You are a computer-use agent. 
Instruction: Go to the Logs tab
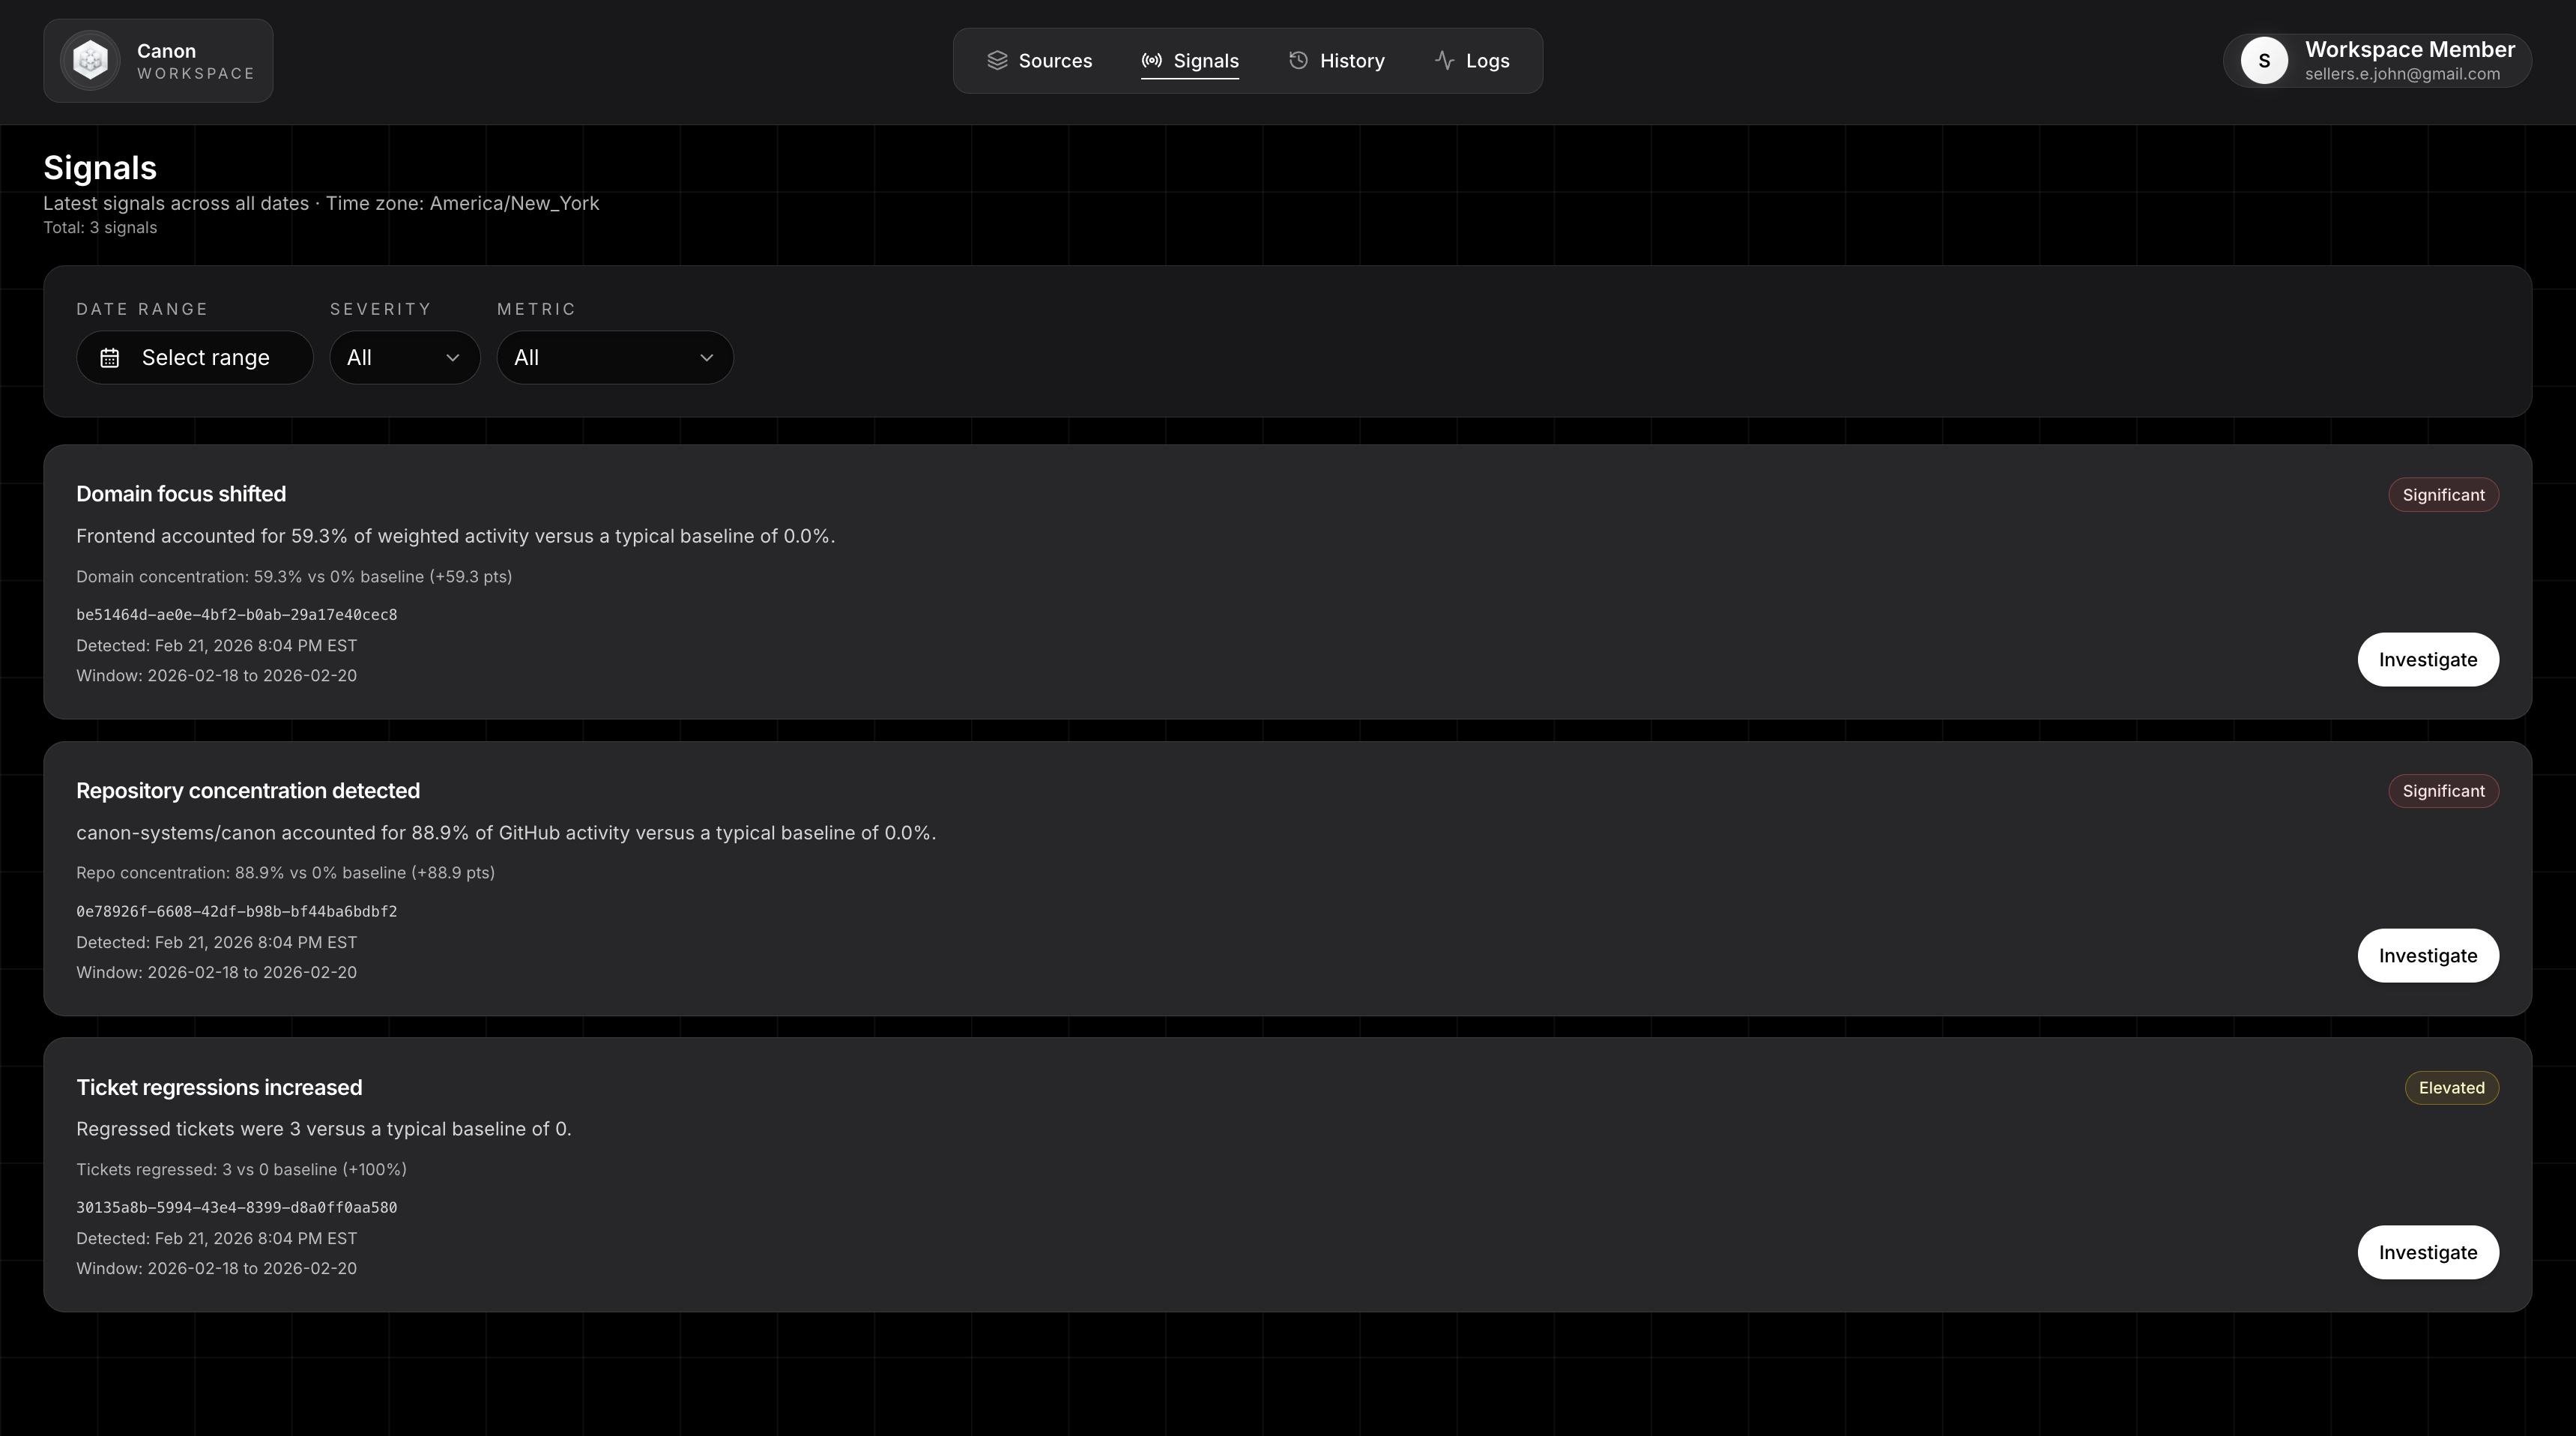1487,61
